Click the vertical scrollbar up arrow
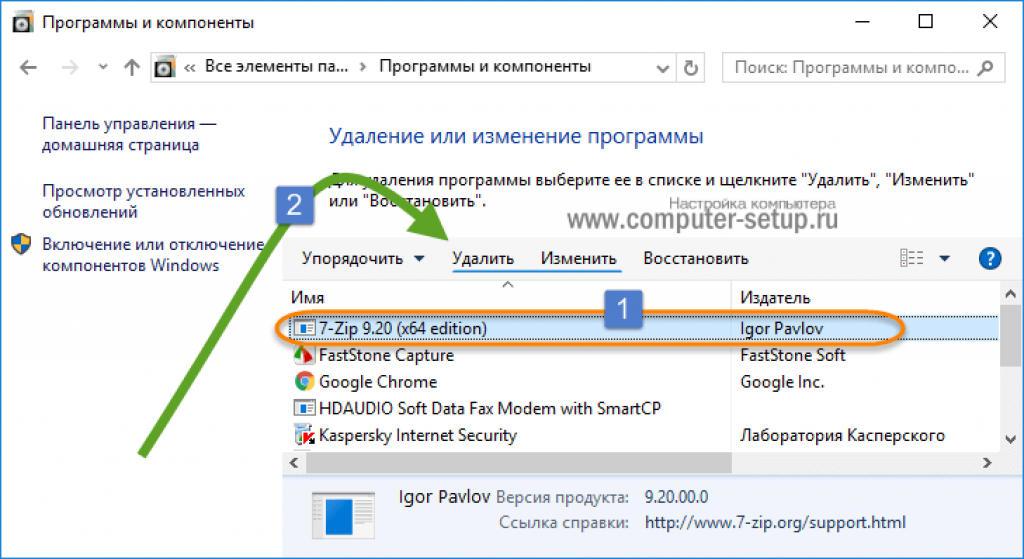Screen dimensions: 1024x559 [x=1010, y=295]
